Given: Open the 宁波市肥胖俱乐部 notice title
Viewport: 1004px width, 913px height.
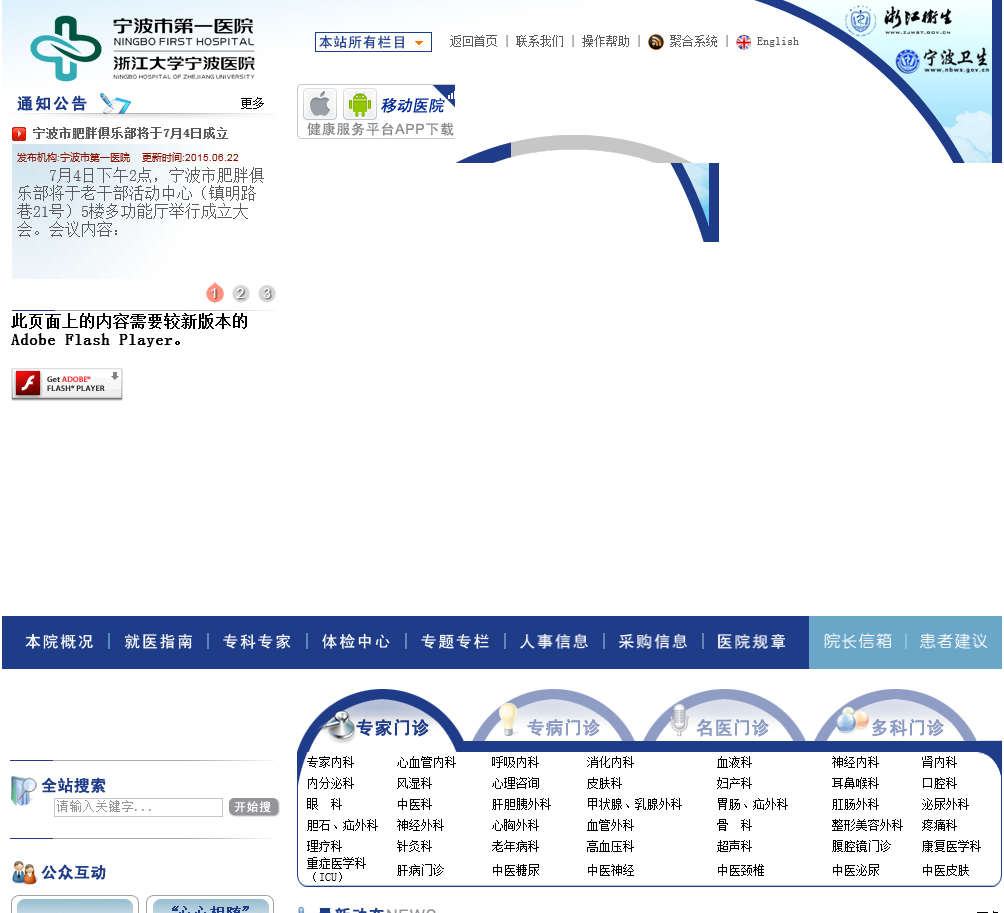Looking at the screenshot, I should pos(131,134).
